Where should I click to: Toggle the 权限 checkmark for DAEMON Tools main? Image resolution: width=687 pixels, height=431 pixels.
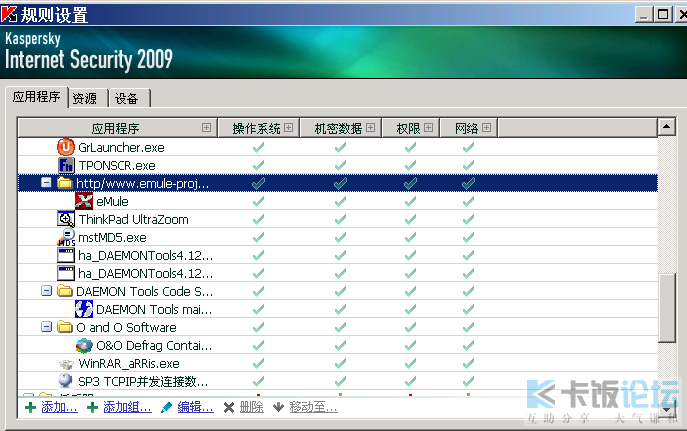coord(410,309)
